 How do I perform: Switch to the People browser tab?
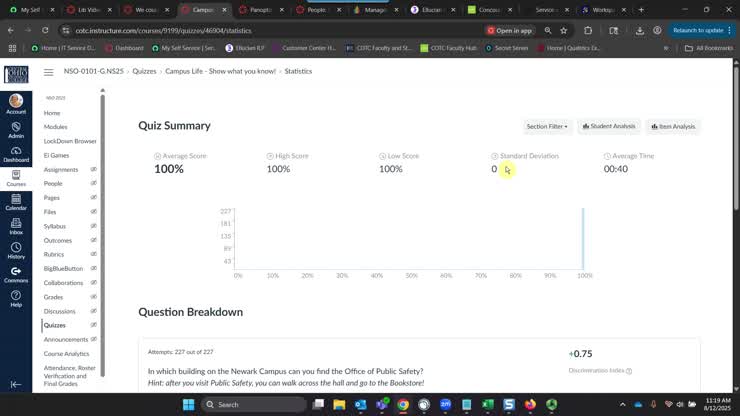click(x=317, y=9)
